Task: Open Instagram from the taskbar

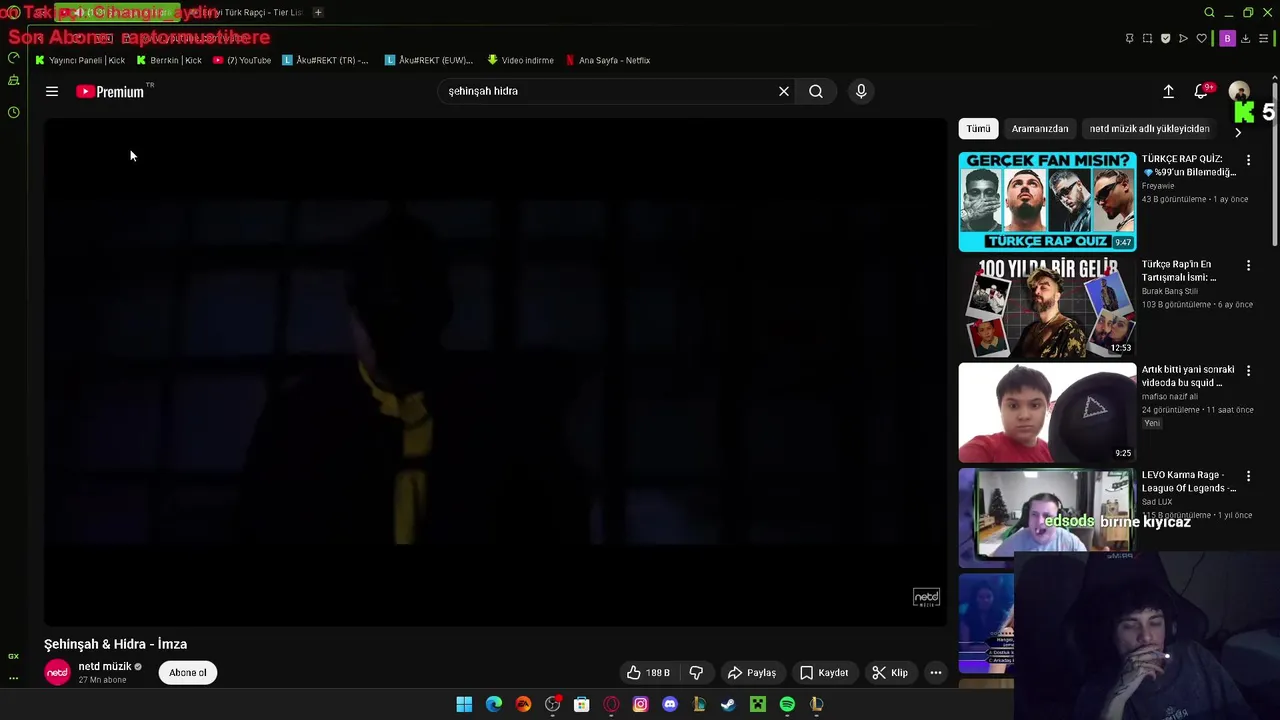Action: click(x=641, y=704)
